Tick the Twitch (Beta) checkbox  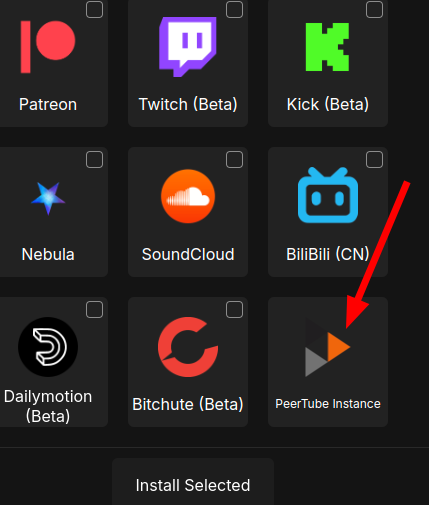click(234, 10)
